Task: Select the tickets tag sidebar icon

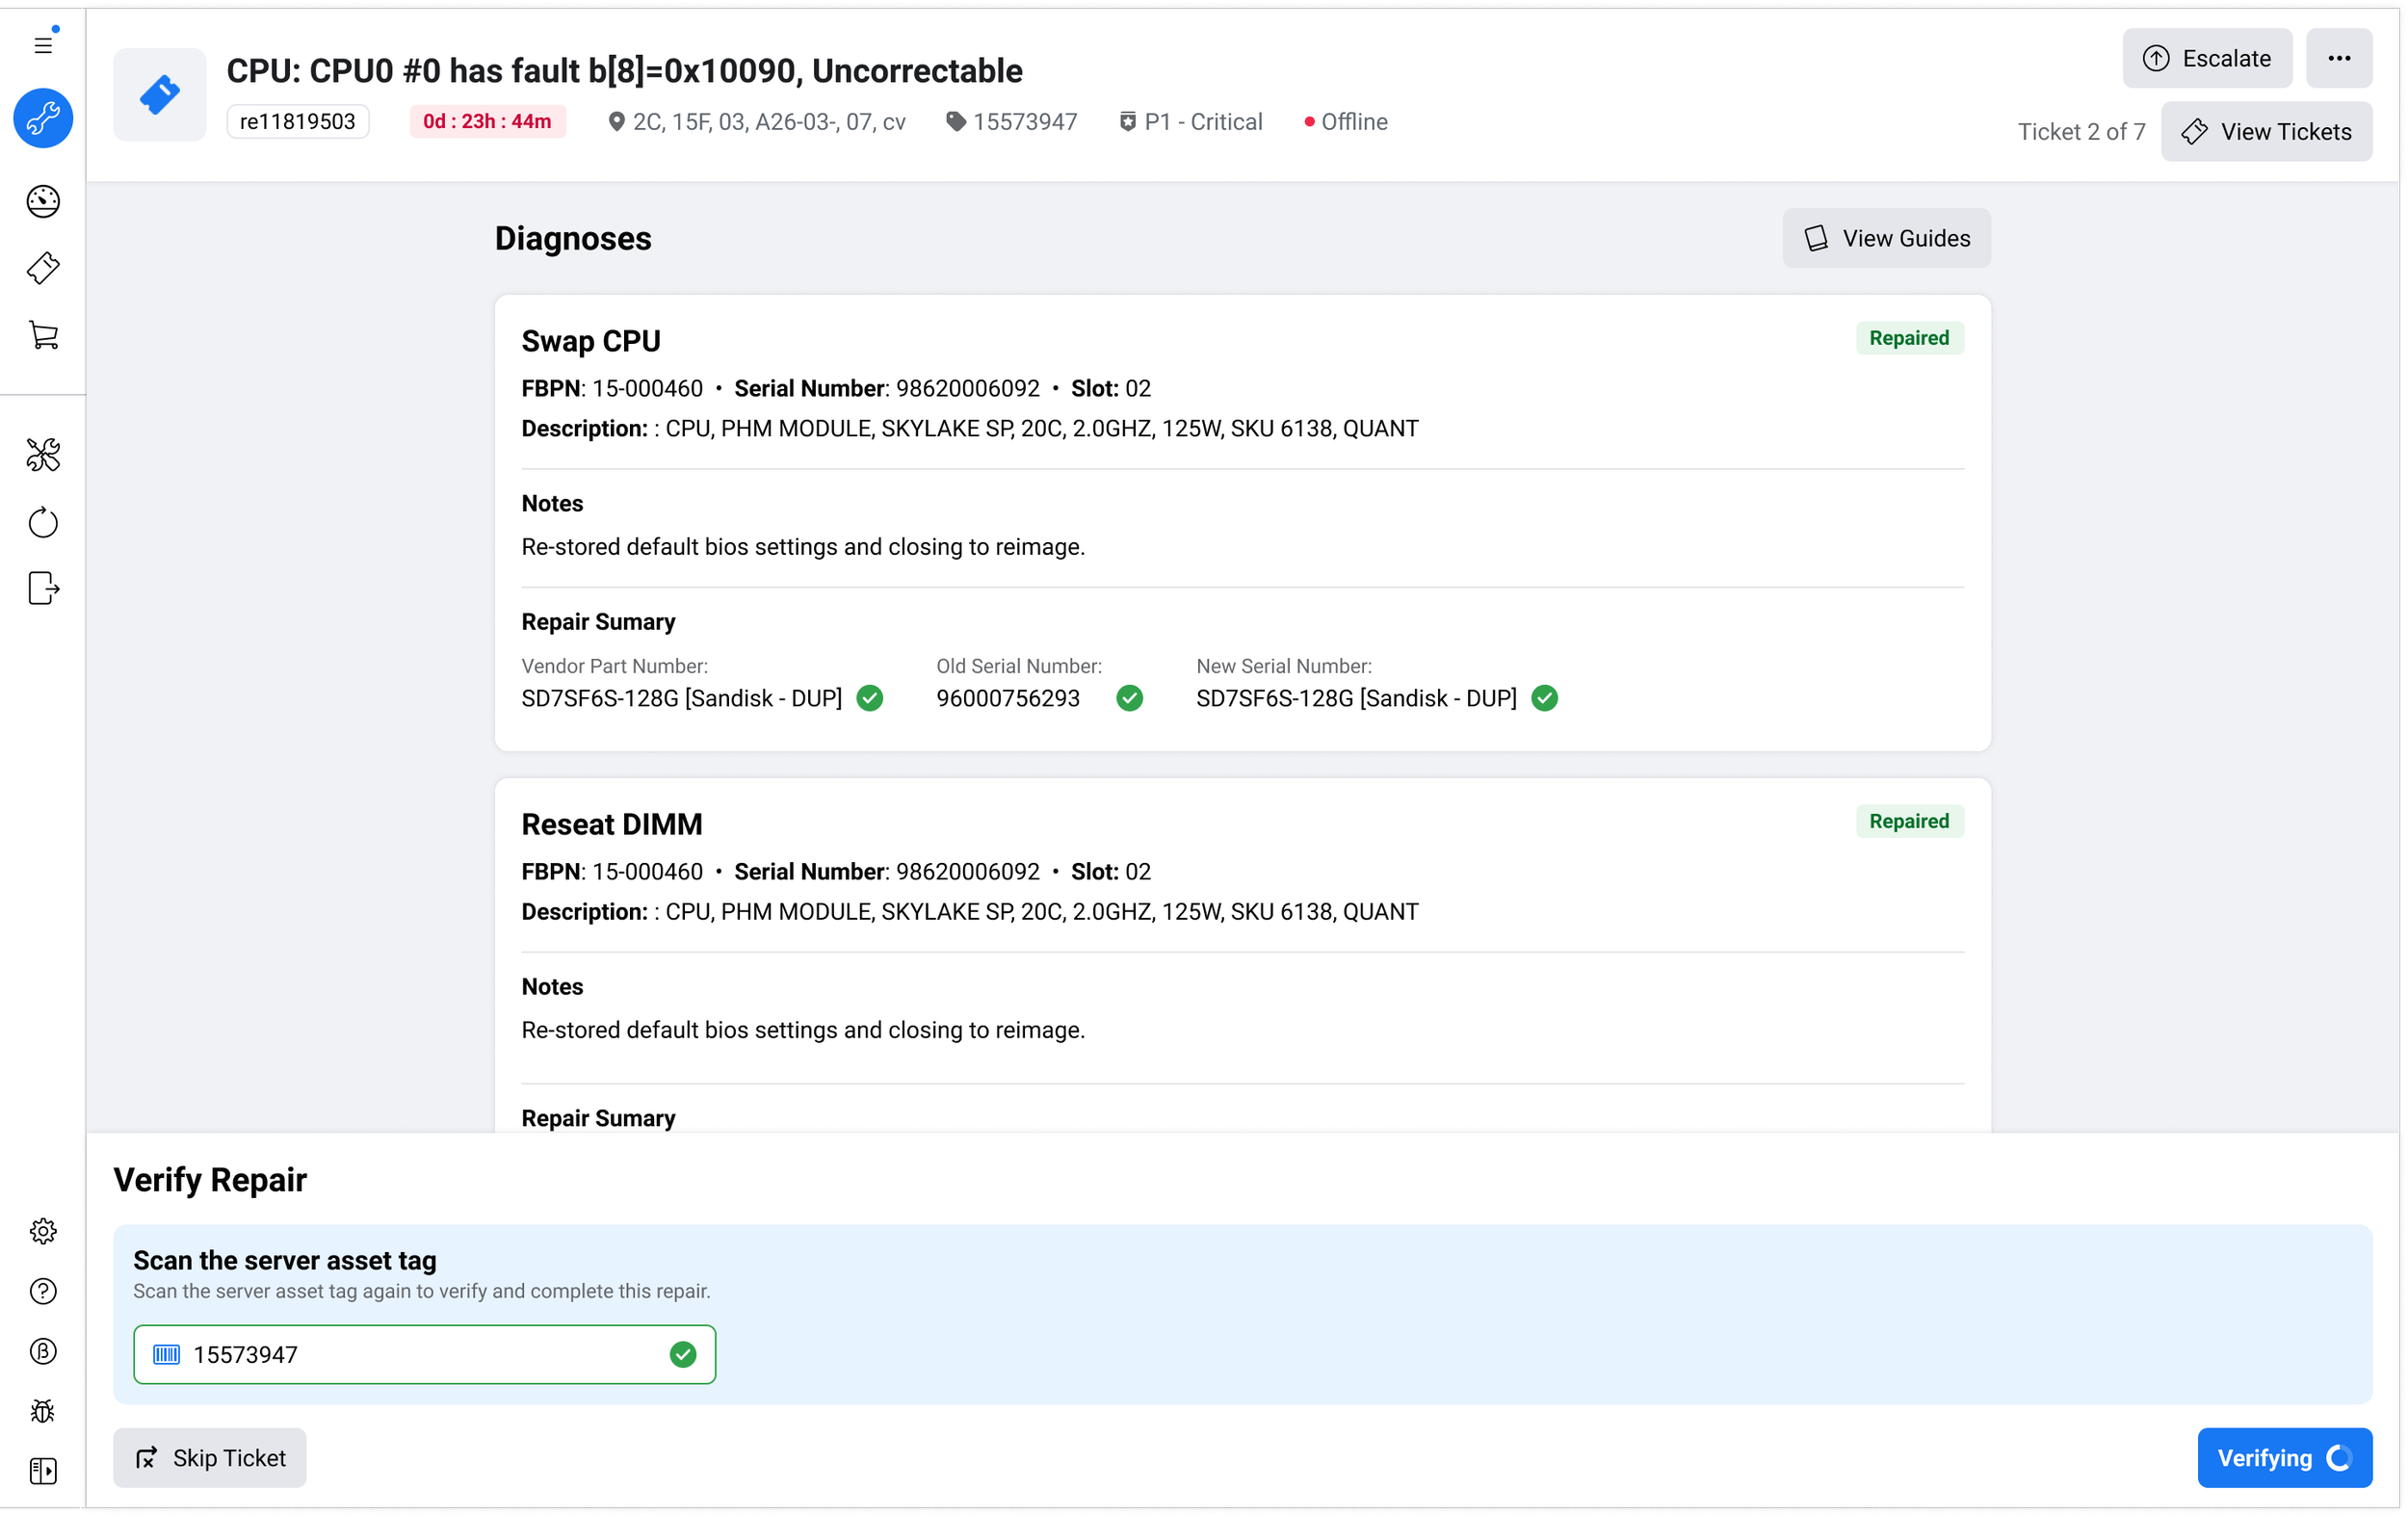Action: tap(43, 268)
